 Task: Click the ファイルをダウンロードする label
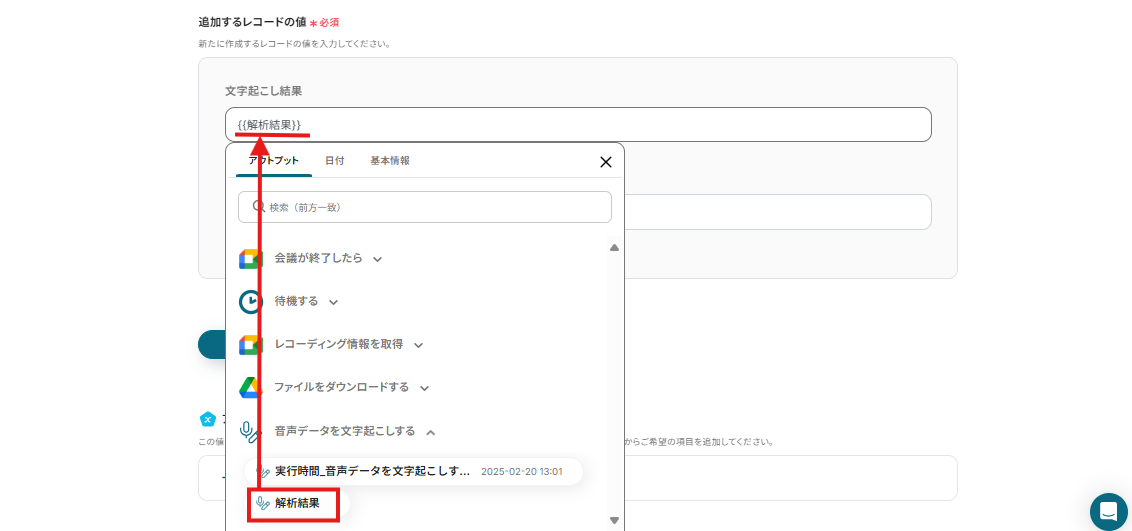[x=341, y=387]
